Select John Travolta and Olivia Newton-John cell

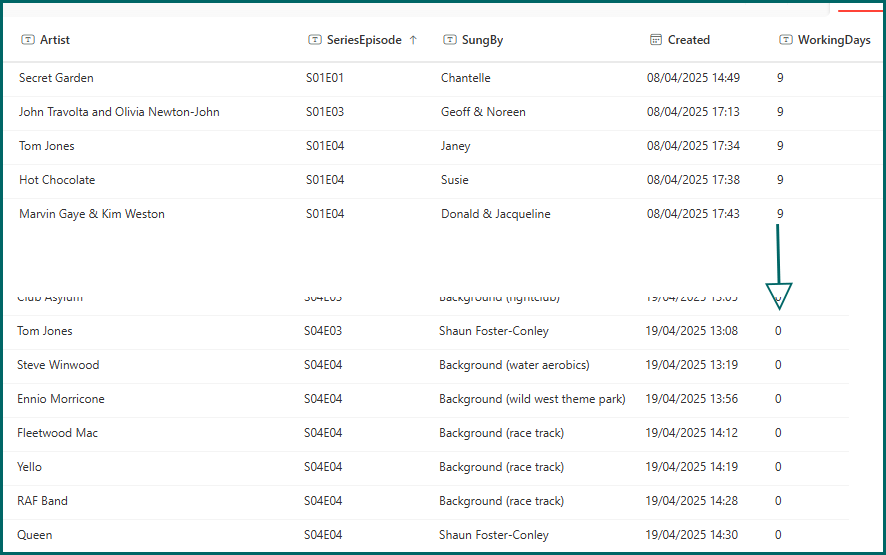[119, 112]
